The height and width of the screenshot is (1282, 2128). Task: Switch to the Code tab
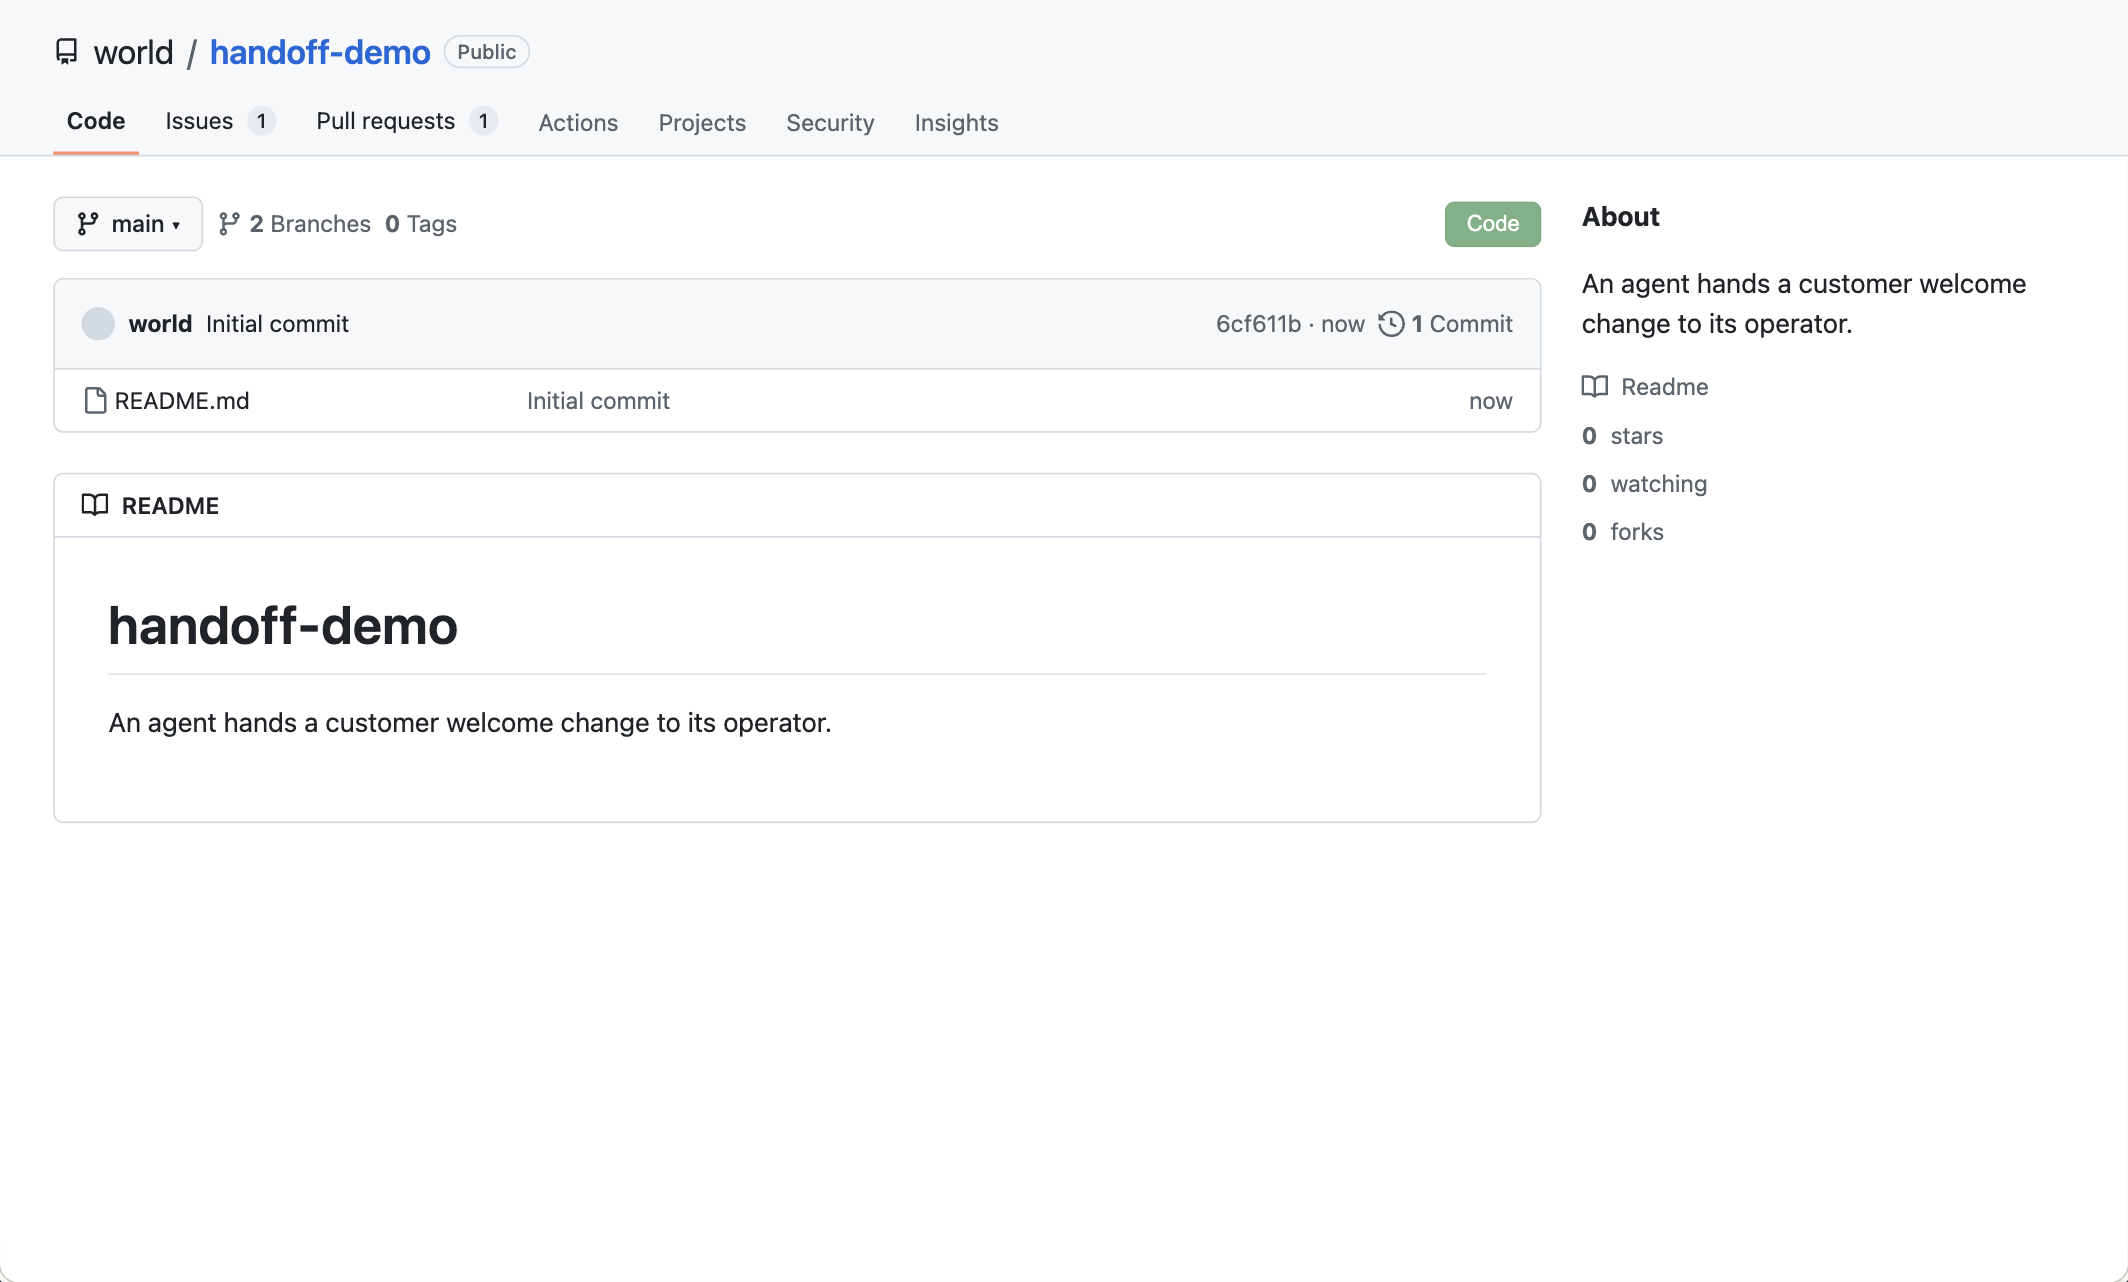pyautogui.click(x=96, y=122)
